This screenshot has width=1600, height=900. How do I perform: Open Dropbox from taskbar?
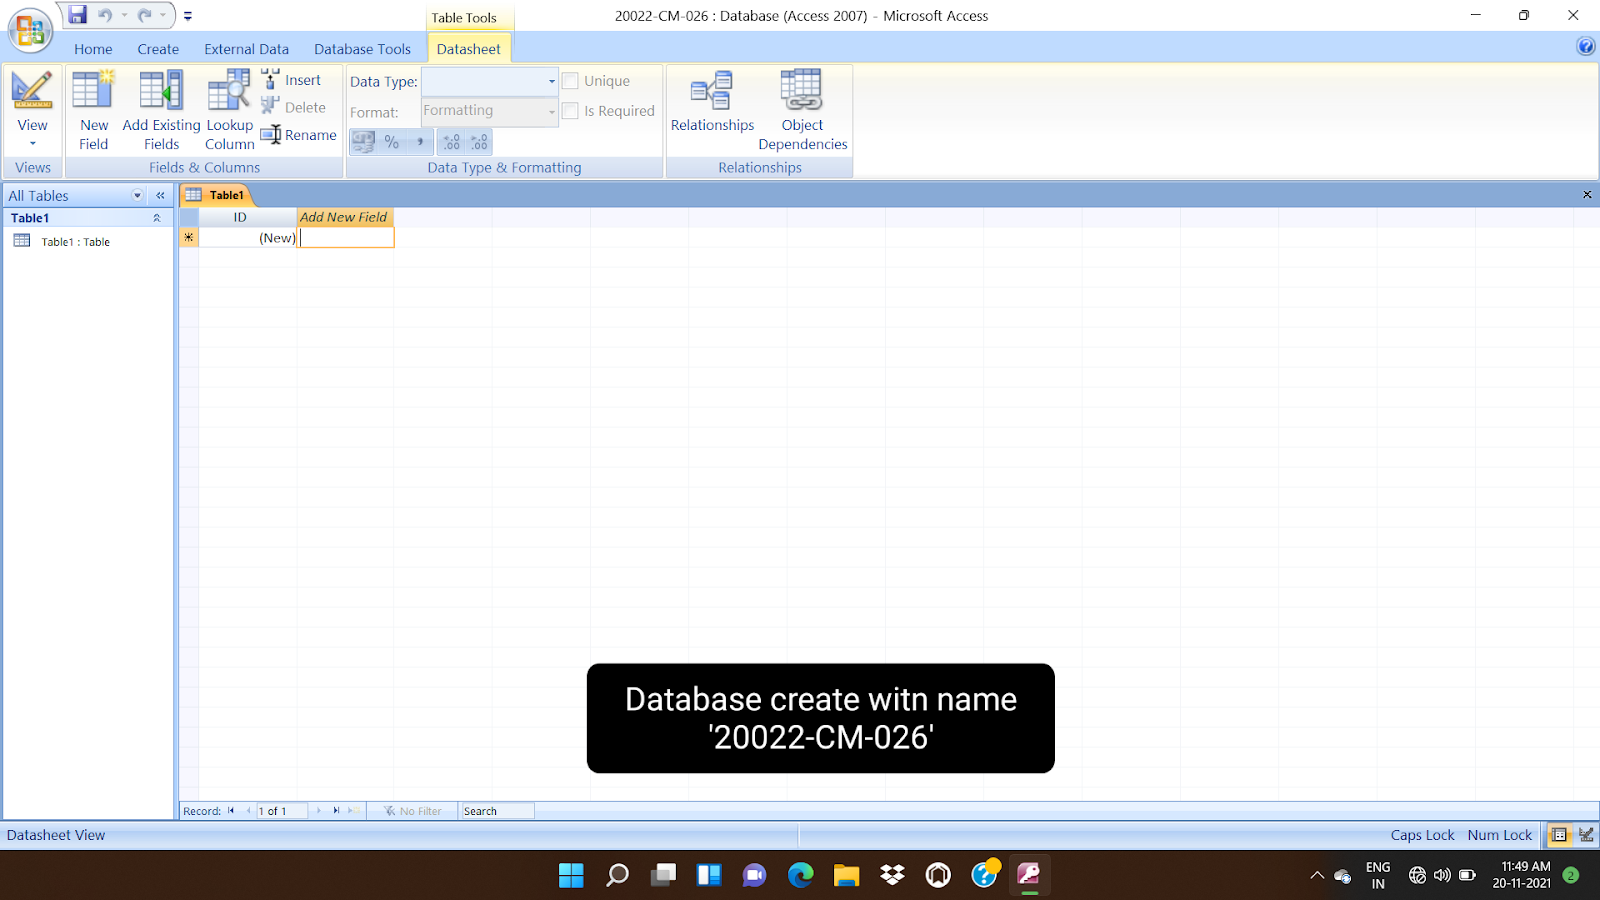click(x=892, y=875)
